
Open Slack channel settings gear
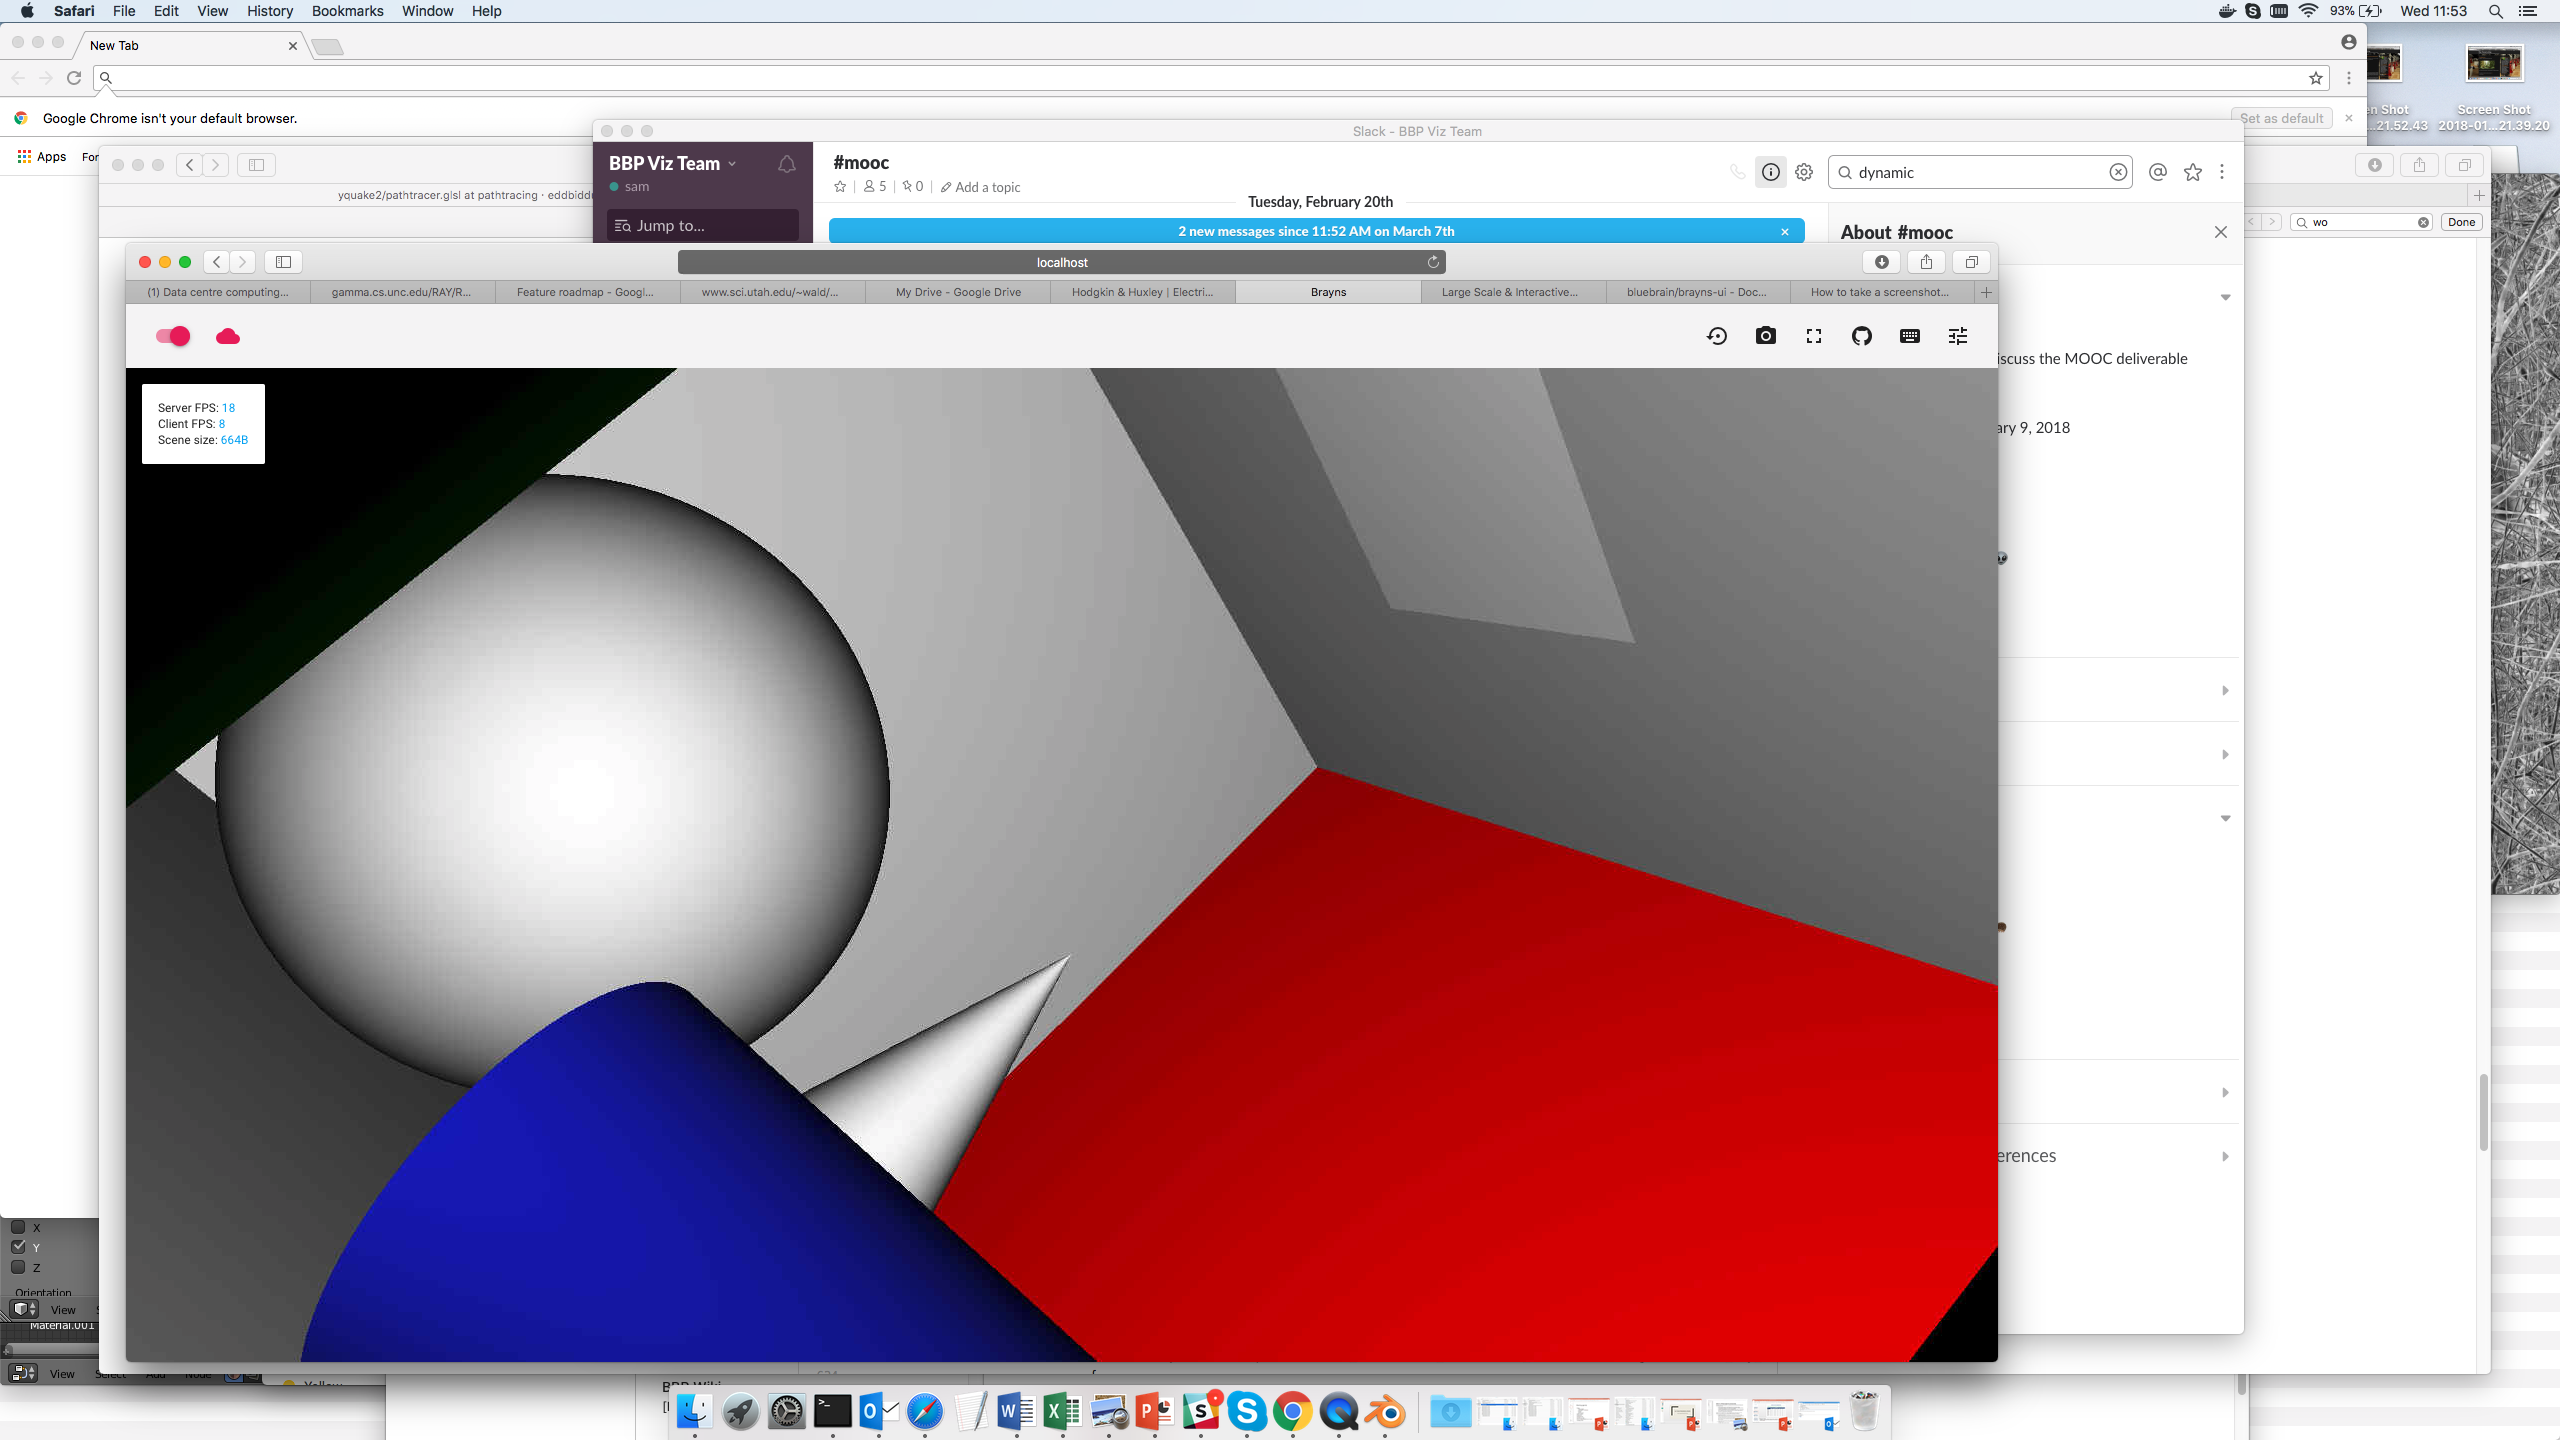tap(1804, 172)
